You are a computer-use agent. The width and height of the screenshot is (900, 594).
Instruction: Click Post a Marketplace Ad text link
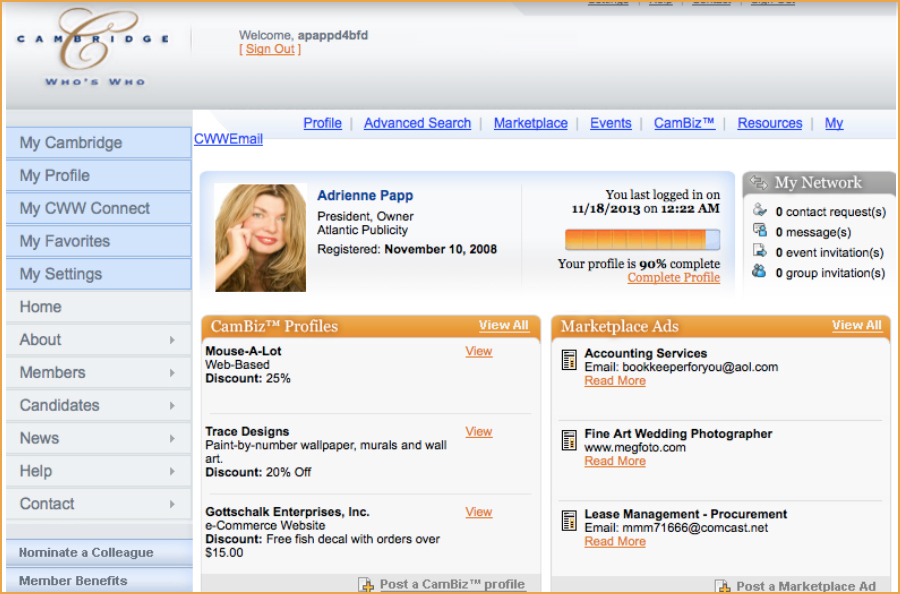(806, 587)
